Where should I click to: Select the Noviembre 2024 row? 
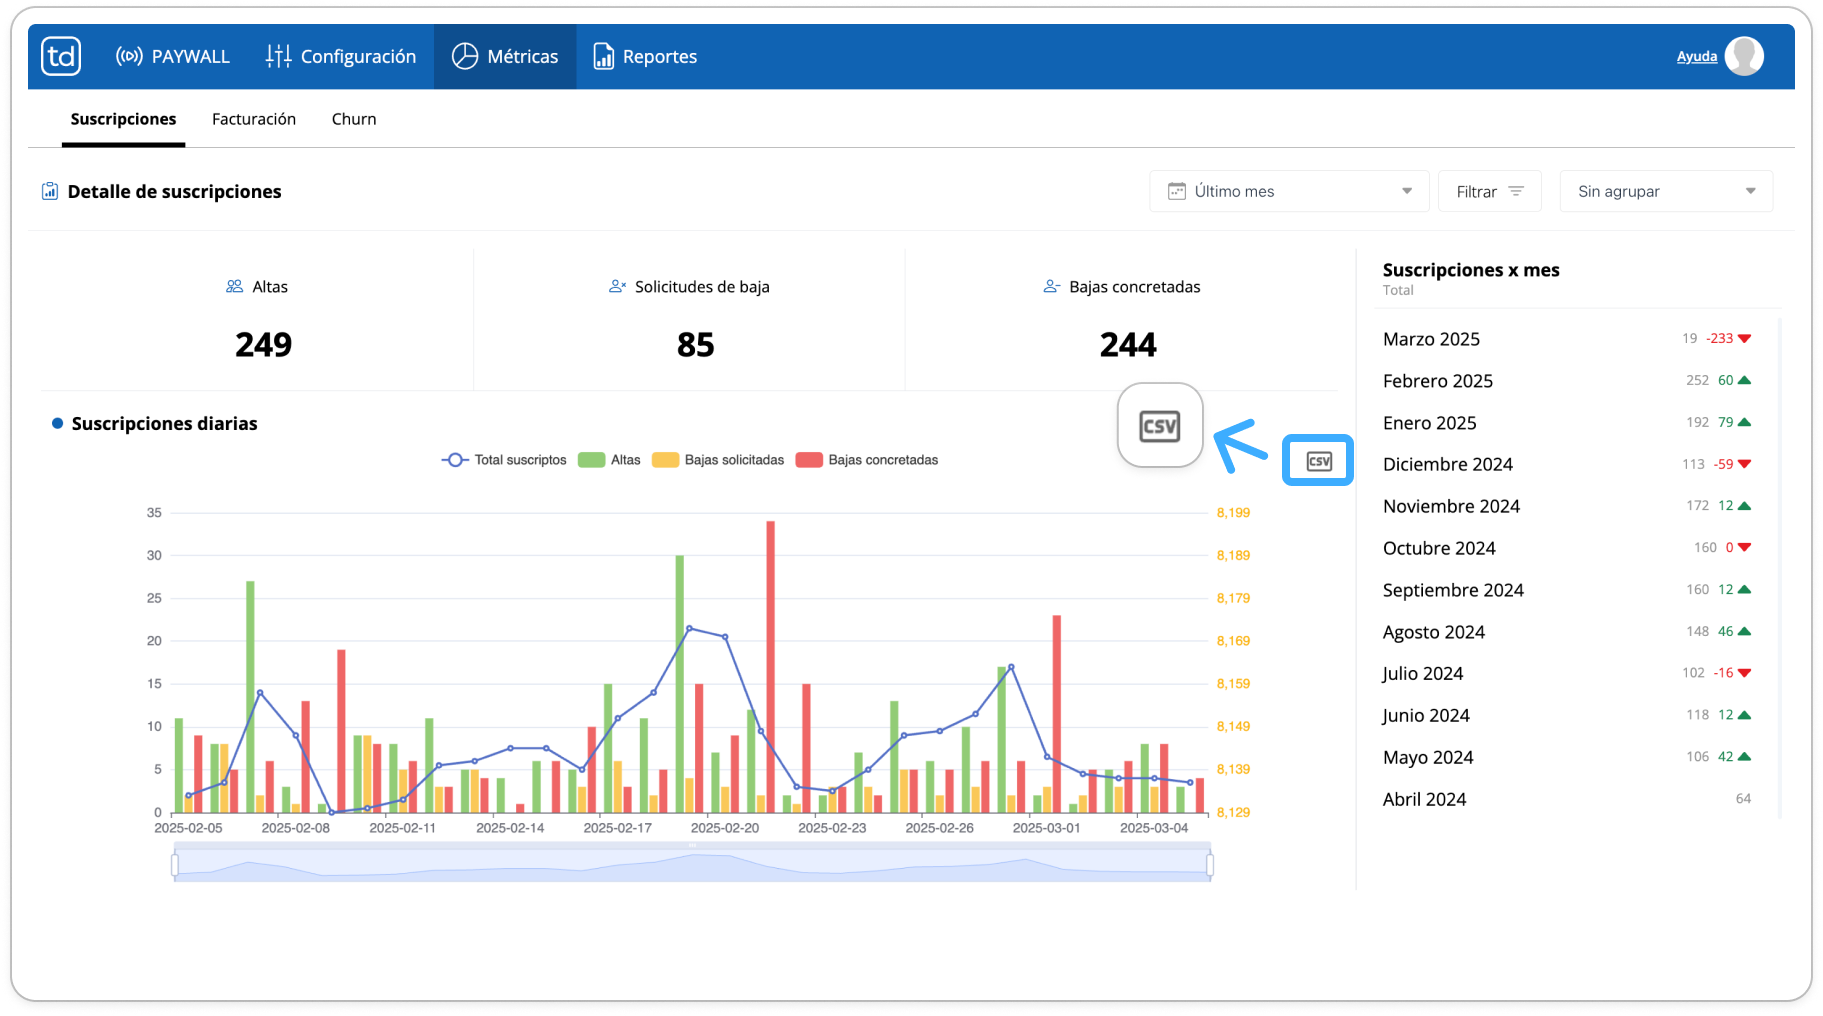(x=1567, y=506)
